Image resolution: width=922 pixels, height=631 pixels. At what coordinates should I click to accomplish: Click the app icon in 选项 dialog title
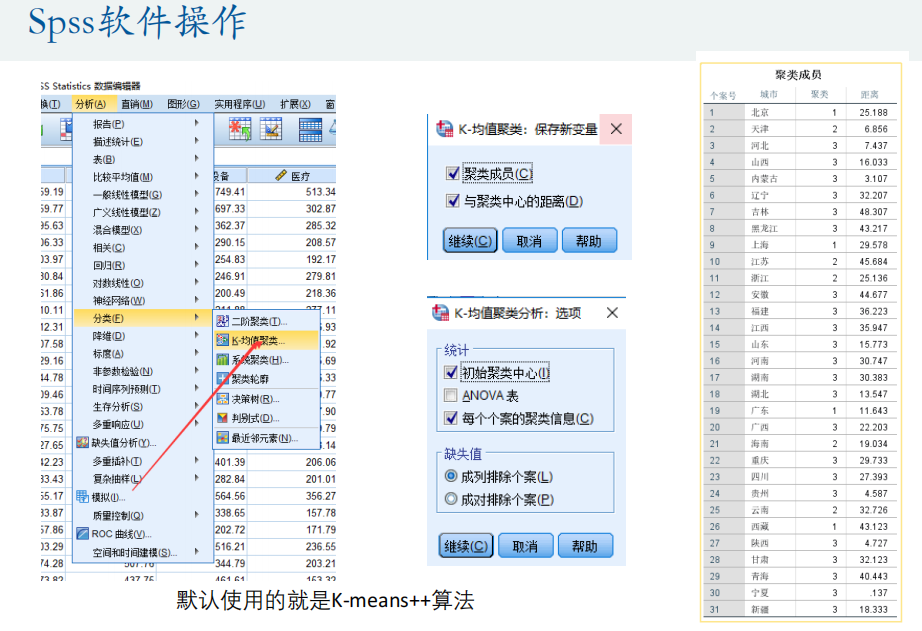click(x=440, y=313)
